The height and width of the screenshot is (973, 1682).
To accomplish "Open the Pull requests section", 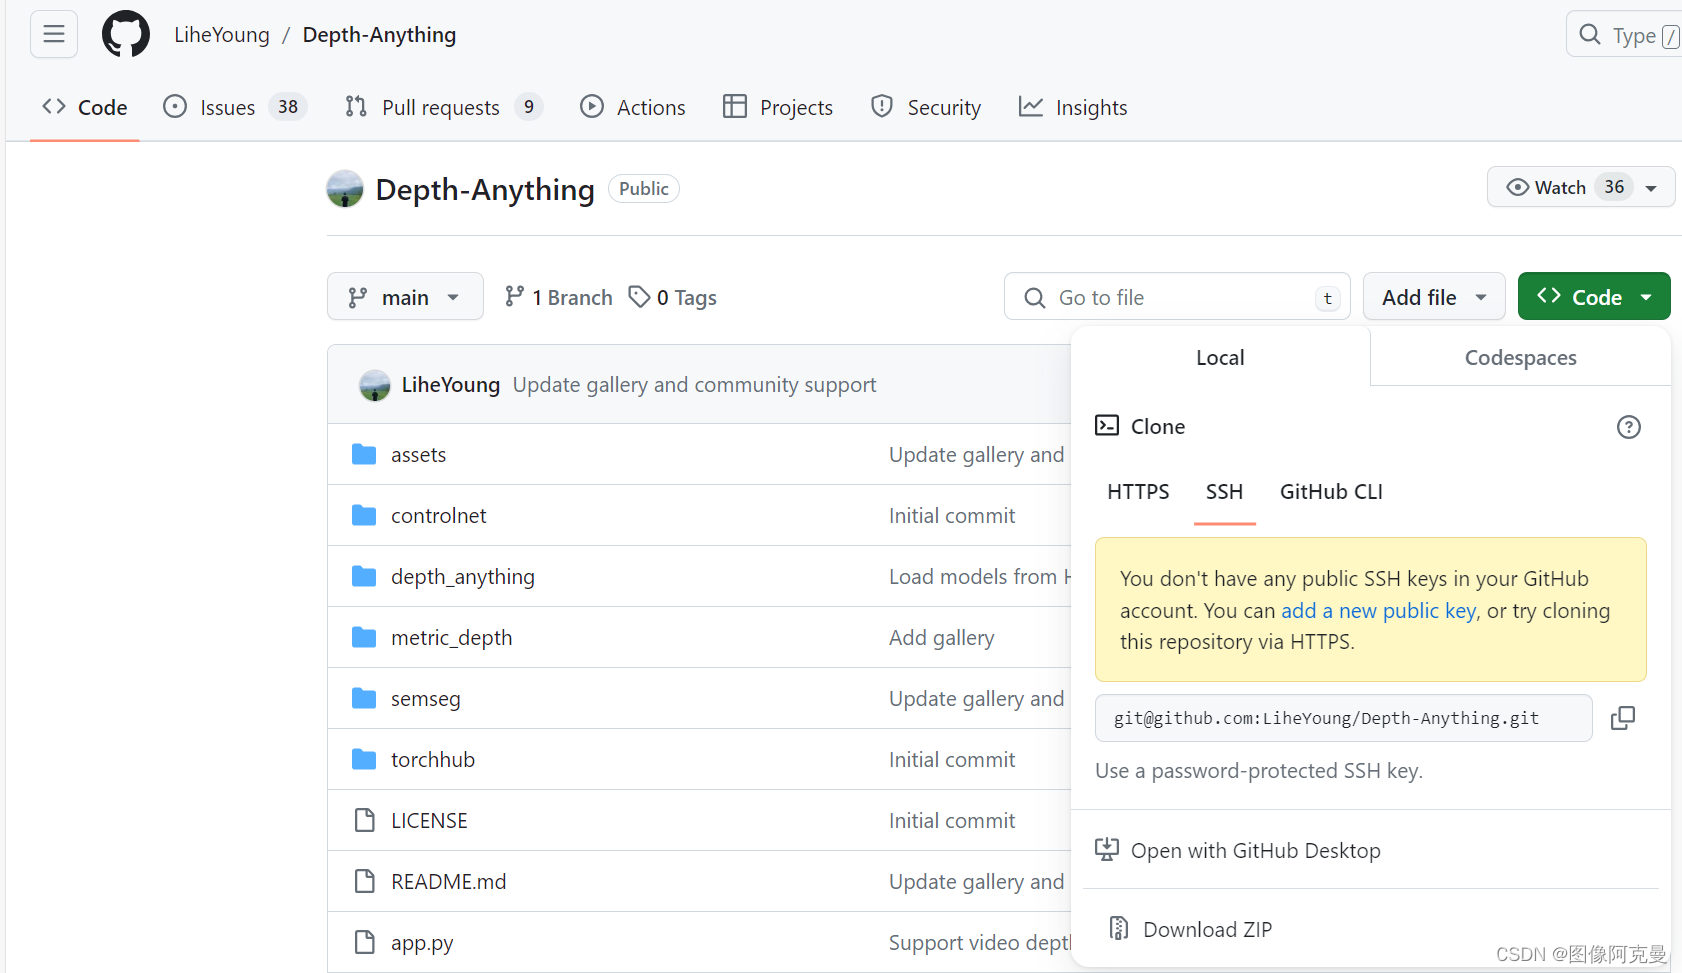I will [440, 107].
